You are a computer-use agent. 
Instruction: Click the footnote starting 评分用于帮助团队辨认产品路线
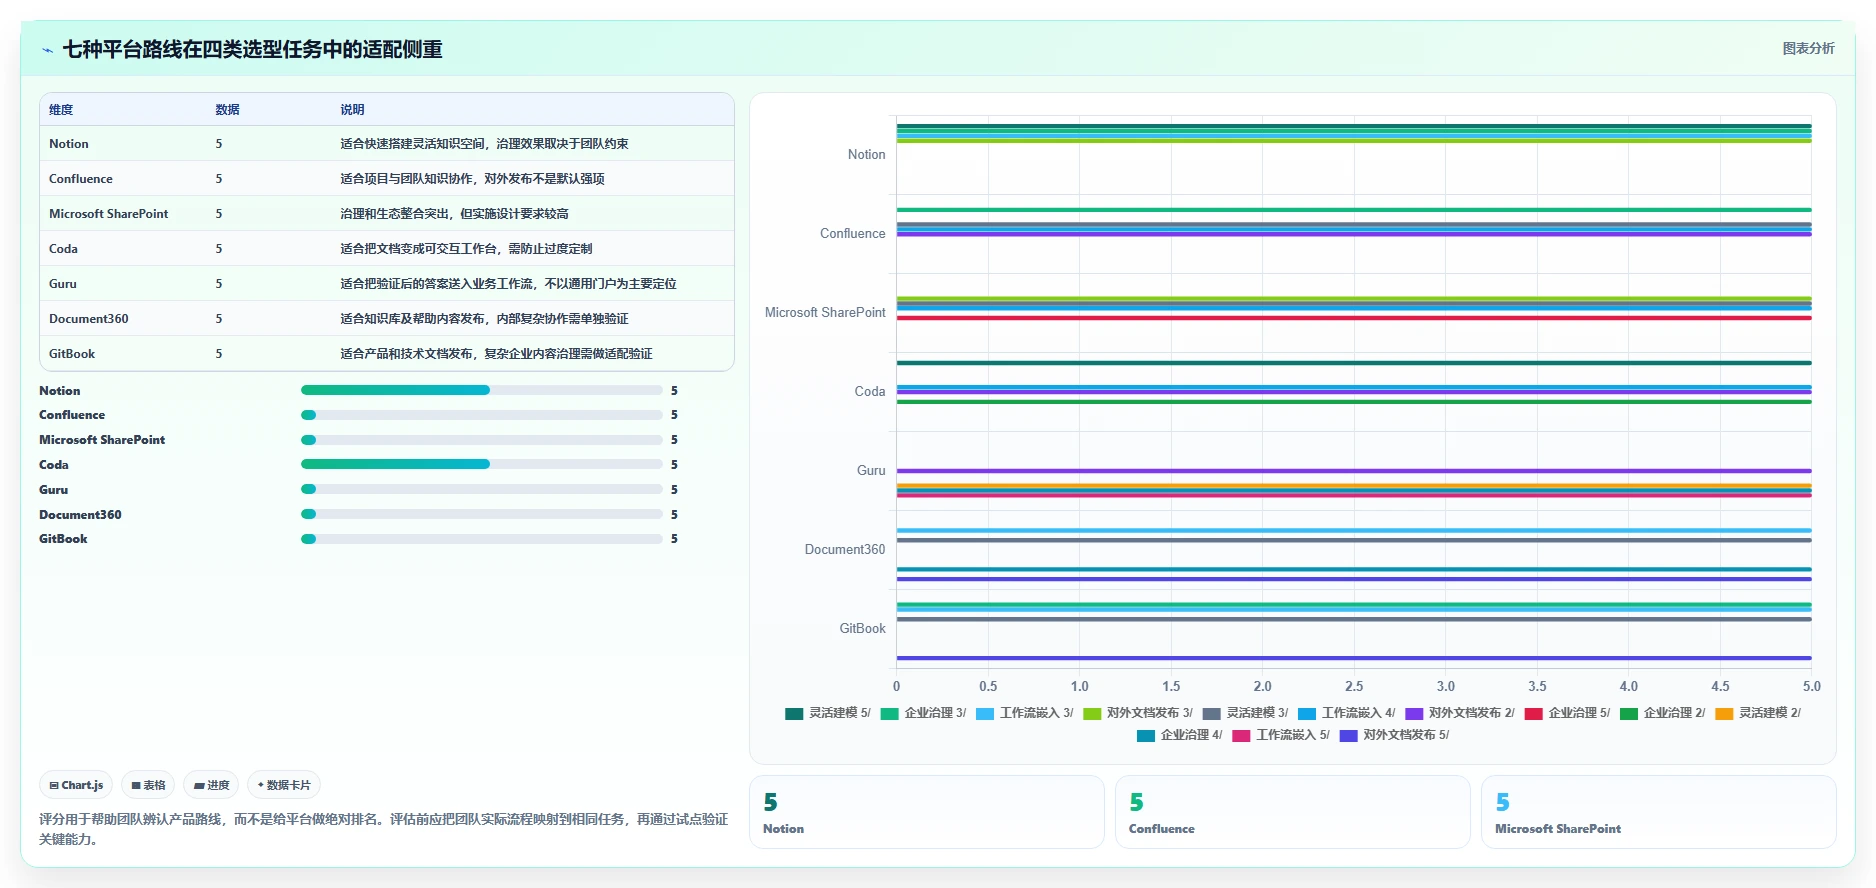(x=383, y=829)
